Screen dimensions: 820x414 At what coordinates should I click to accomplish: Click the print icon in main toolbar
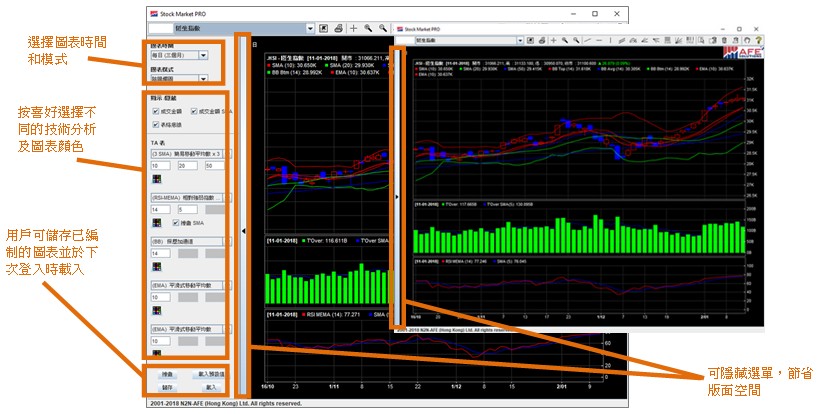tap(338, 29)
